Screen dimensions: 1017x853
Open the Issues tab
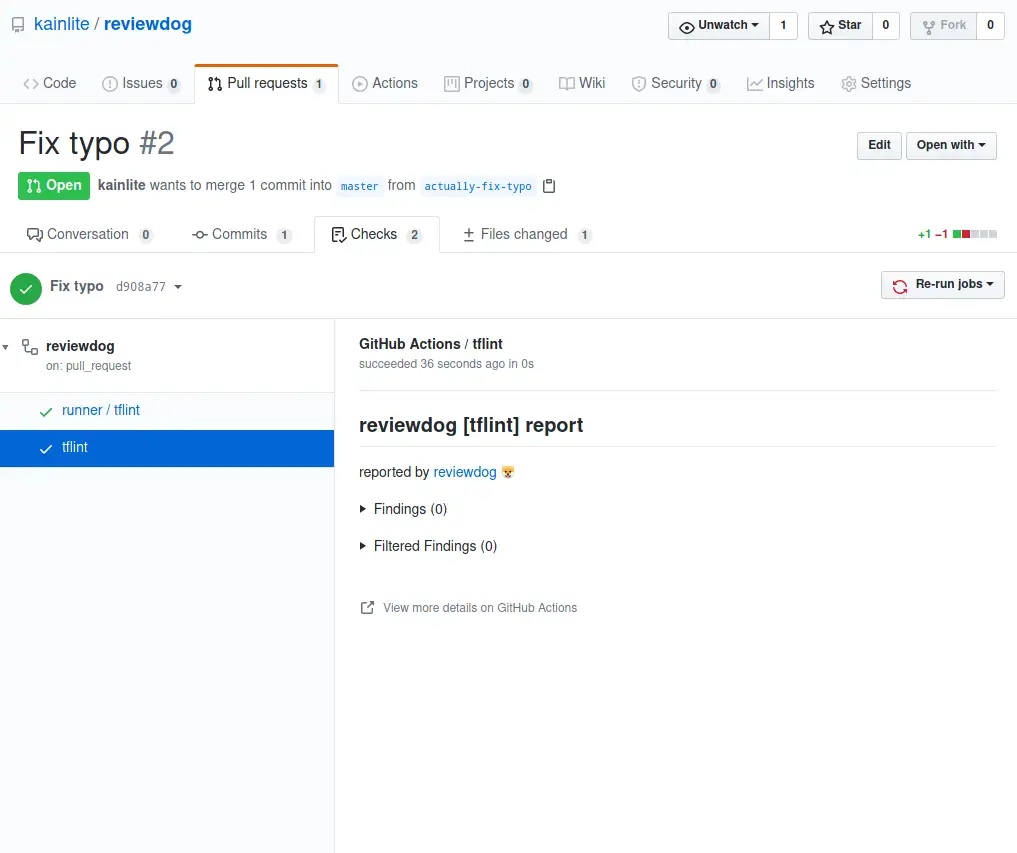coord(141,84)
